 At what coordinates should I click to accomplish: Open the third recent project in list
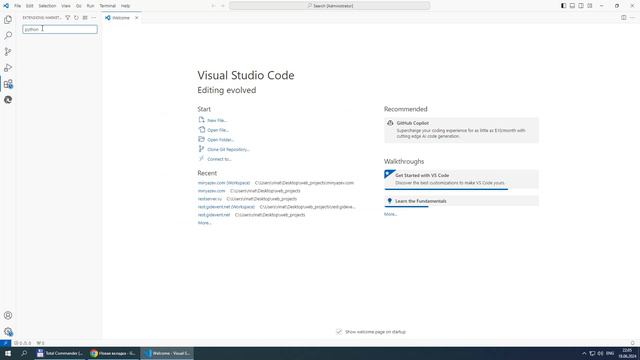[210, 199]
